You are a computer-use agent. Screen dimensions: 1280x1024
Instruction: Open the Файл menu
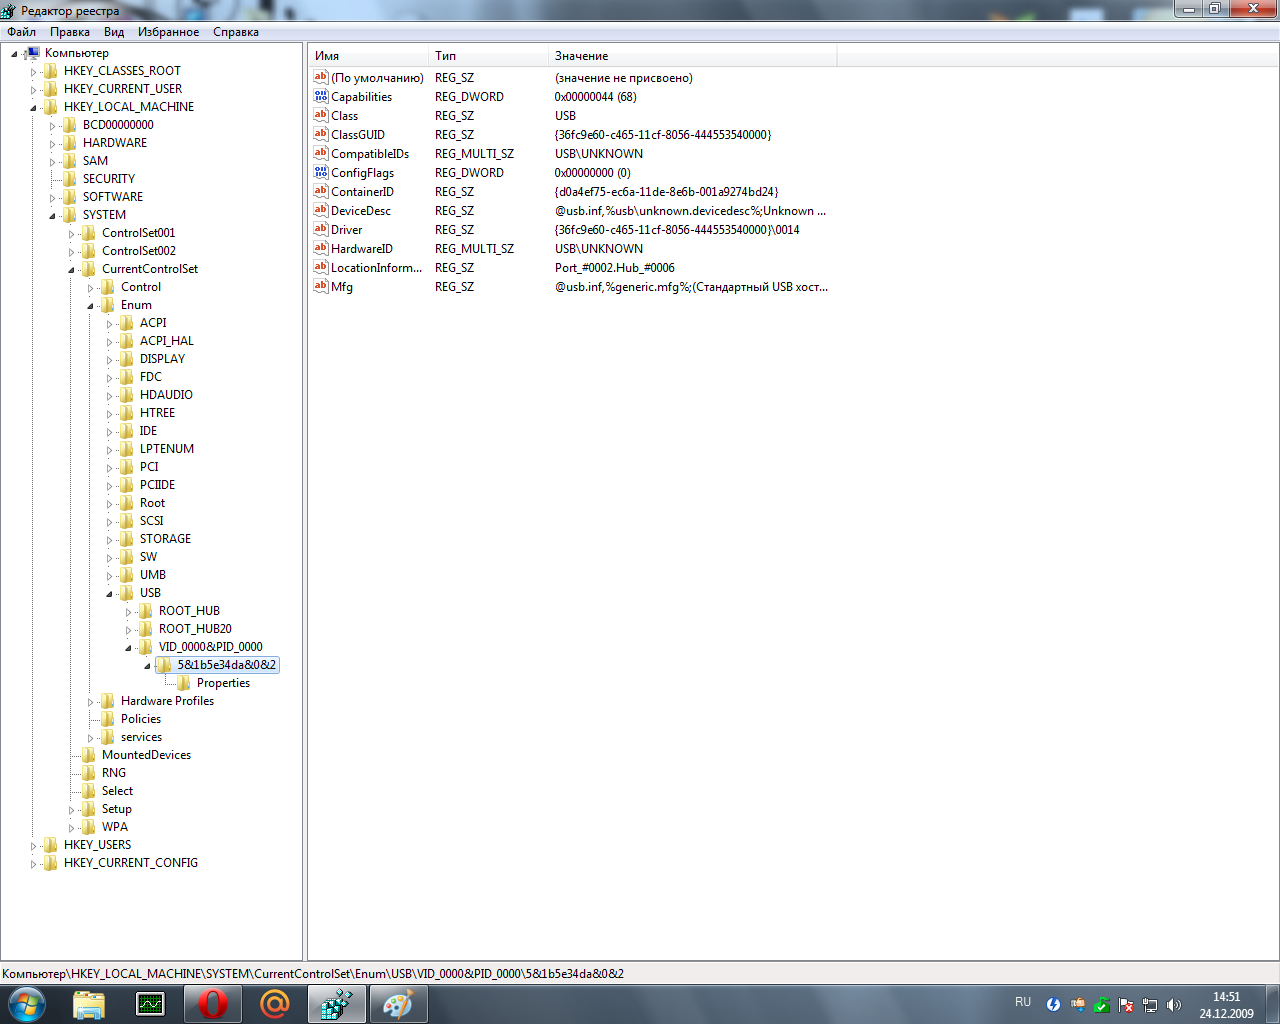point(21,32)
